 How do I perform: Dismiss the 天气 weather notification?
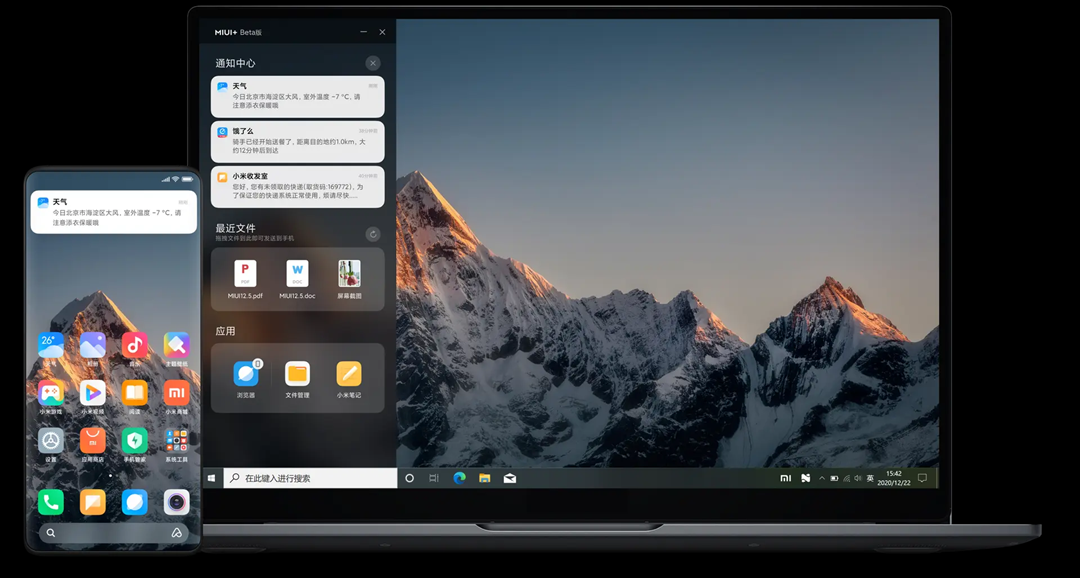coord(296,96)
